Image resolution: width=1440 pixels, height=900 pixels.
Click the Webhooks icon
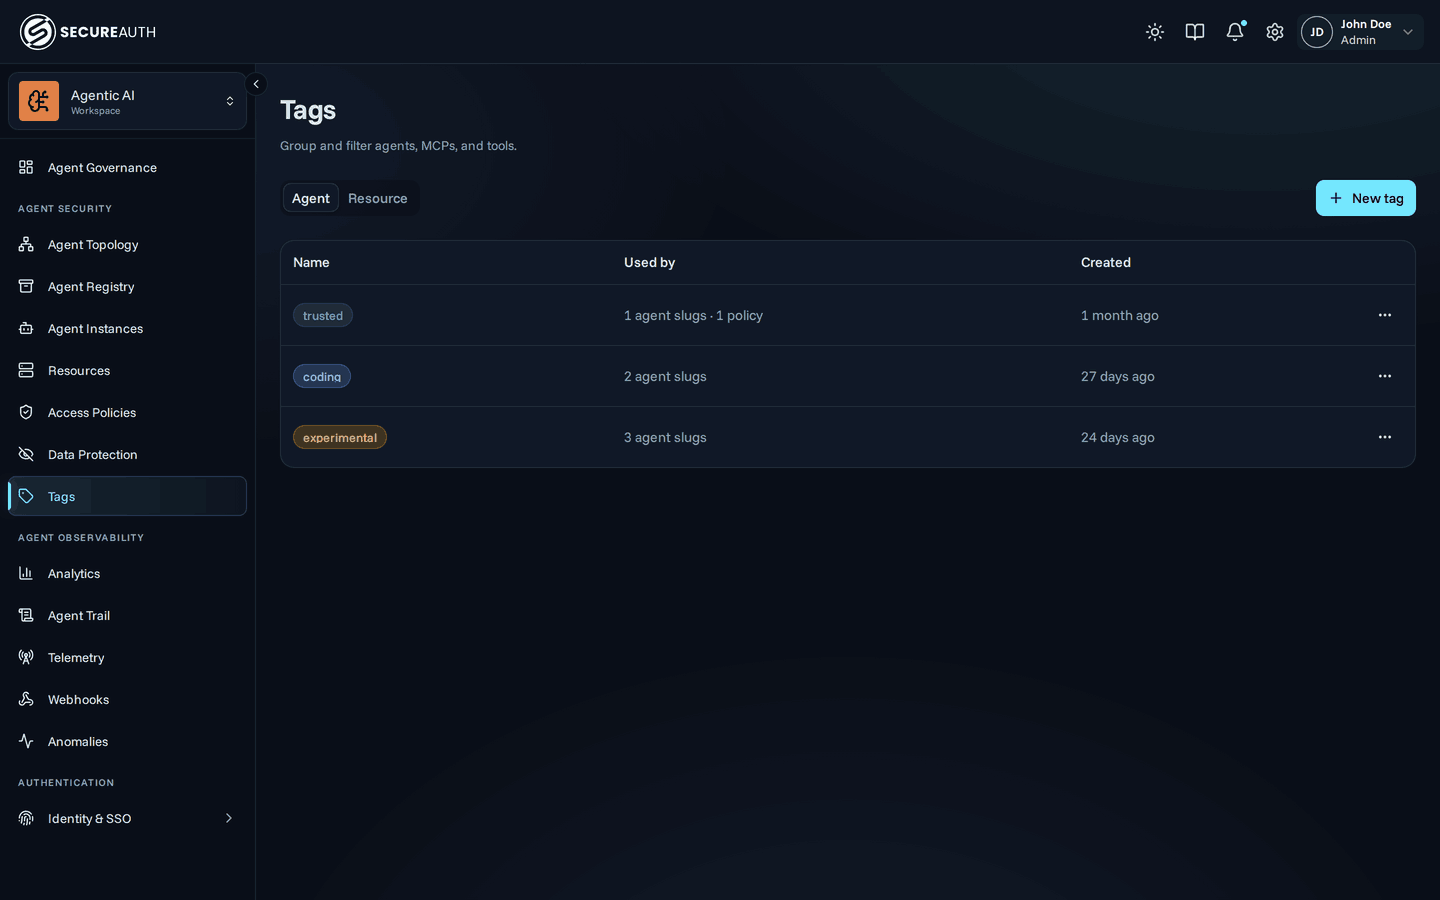point(26,699)
